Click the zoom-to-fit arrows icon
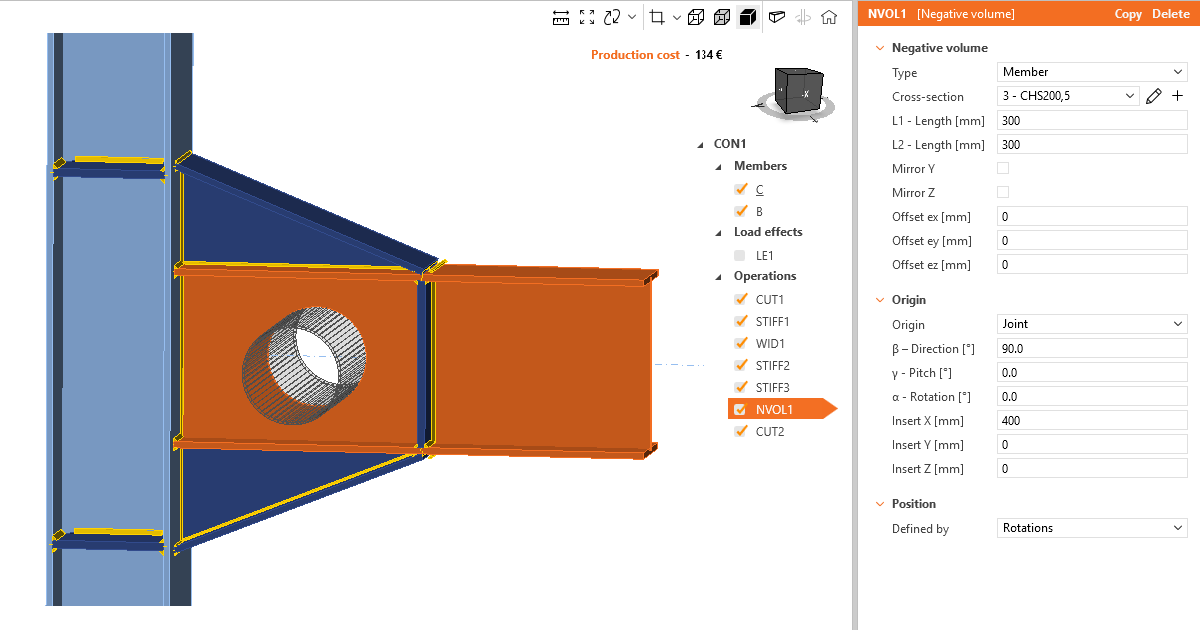The height and width of the screenshot is (630, 1200). pos(587,17)
